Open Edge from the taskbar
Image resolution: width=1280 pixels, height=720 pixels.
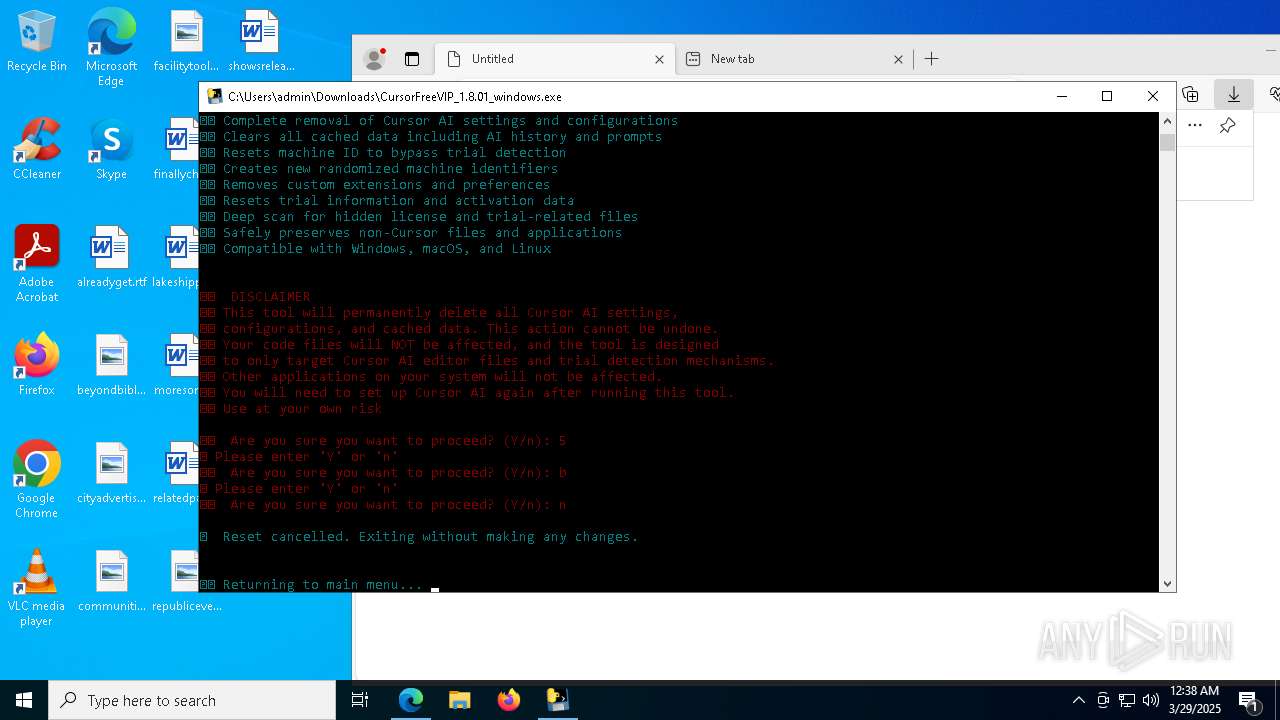tap(411, 700)
